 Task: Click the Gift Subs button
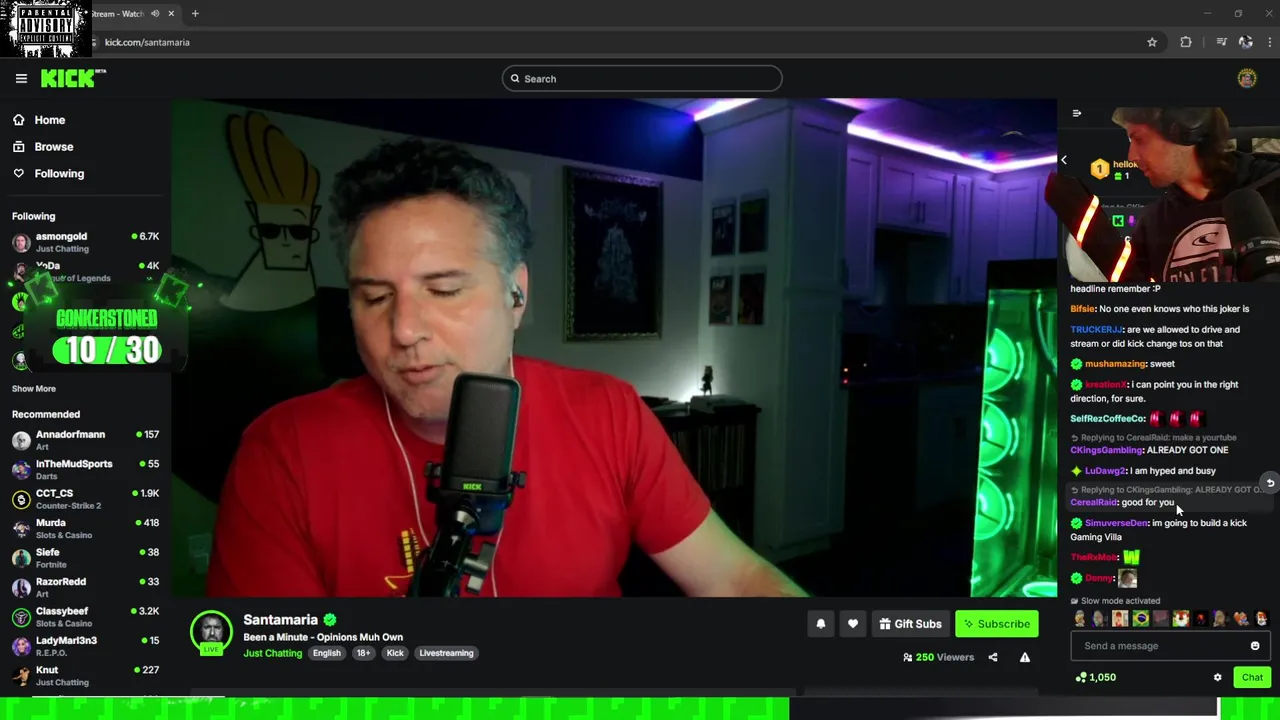pyautogui.click(x=911, y=624)
